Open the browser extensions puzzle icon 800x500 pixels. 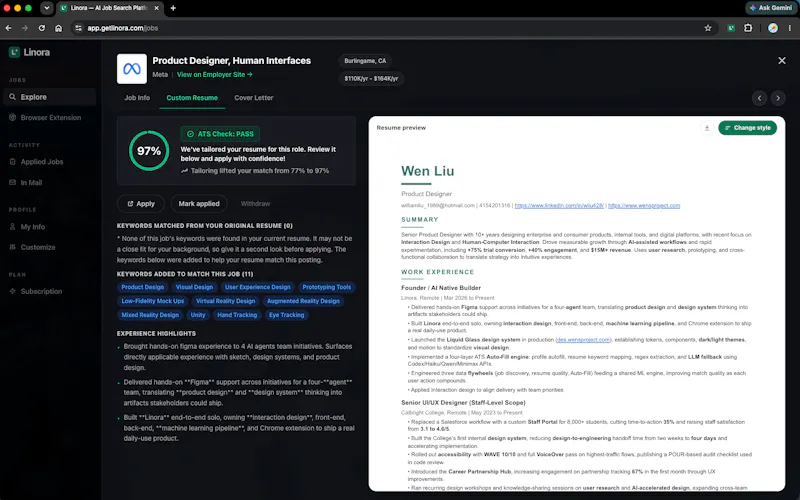[x=748, y=28]
